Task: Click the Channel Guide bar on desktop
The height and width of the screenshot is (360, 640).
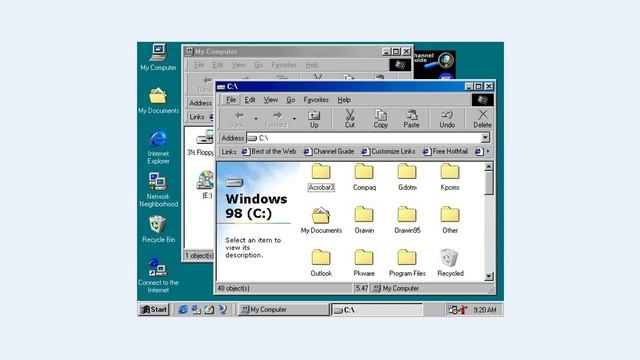Action: pos(434,64)
